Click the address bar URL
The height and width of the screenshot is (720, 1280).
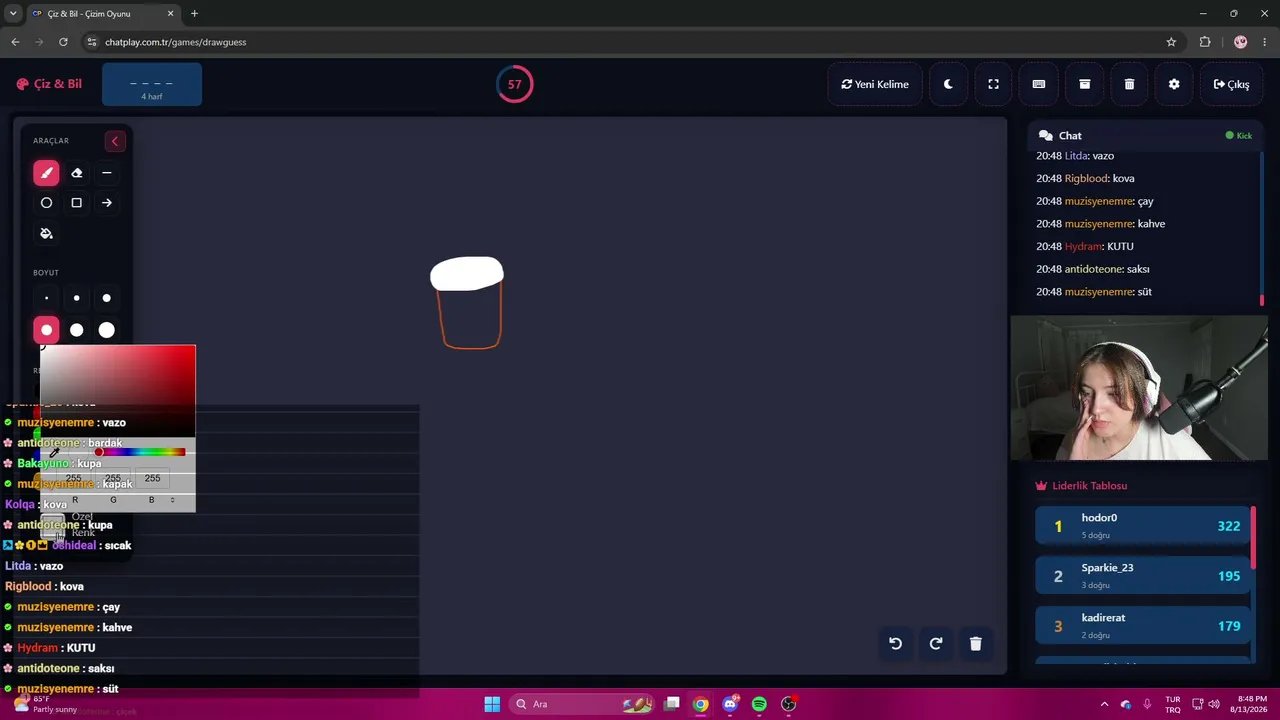[x=176, y=42]
